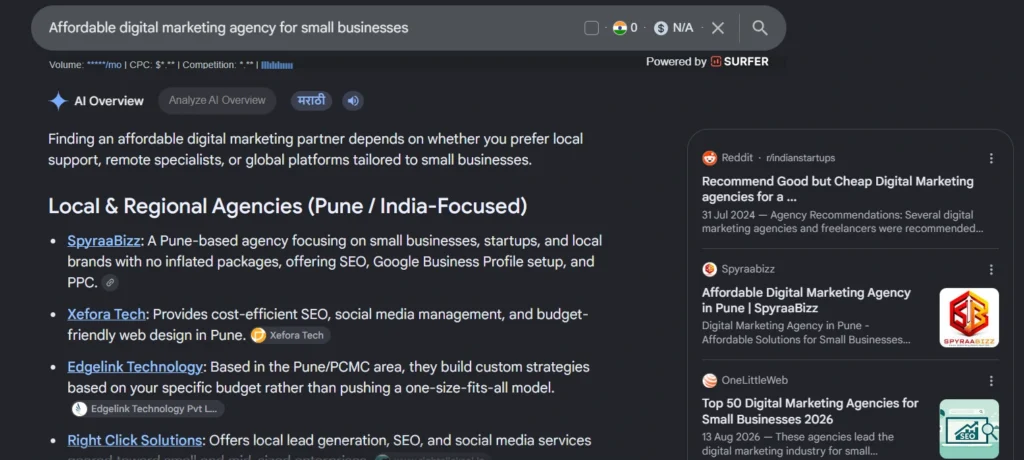Click the AI Overview sparkle icon
Screen dimensions: 1024x460
(x=58, y=101)
